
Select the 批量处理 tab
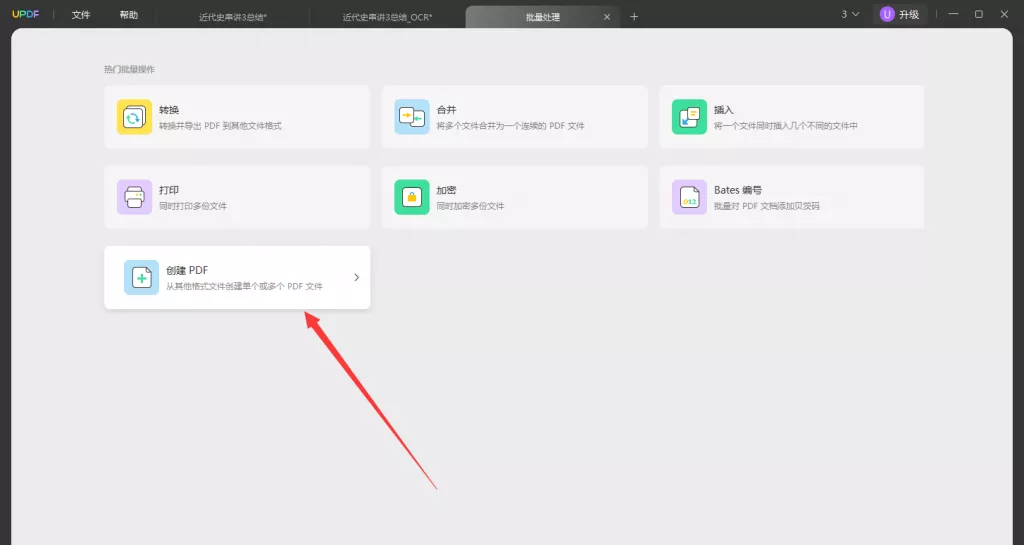coord(543,17)
